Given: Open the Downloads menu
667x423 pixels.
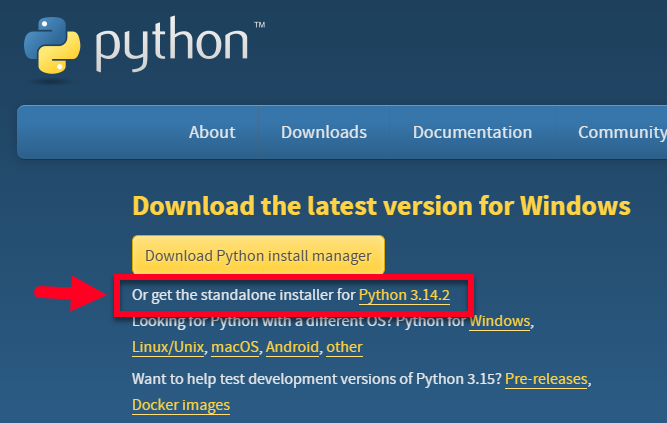Looking at the screenshot, I should (x=324, y=132).
